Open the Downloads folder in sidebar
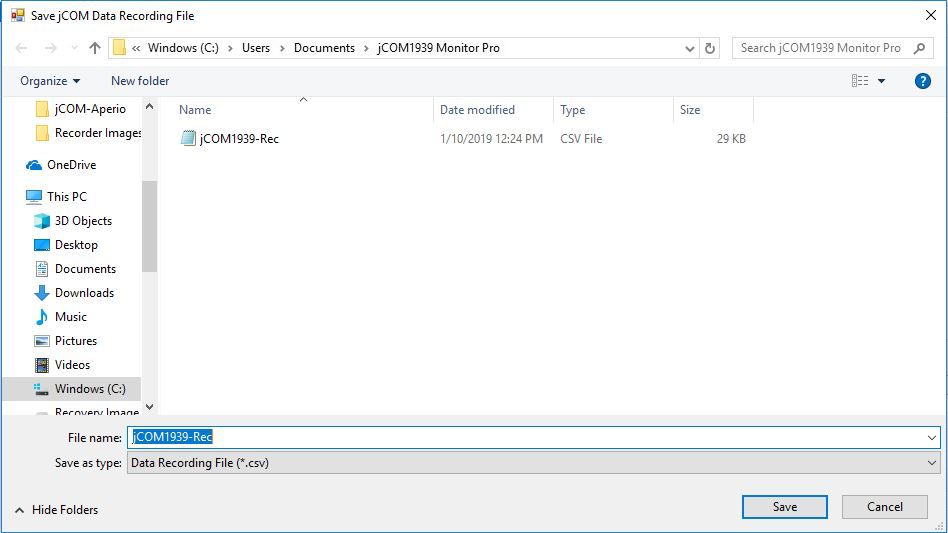 (84, 293)
